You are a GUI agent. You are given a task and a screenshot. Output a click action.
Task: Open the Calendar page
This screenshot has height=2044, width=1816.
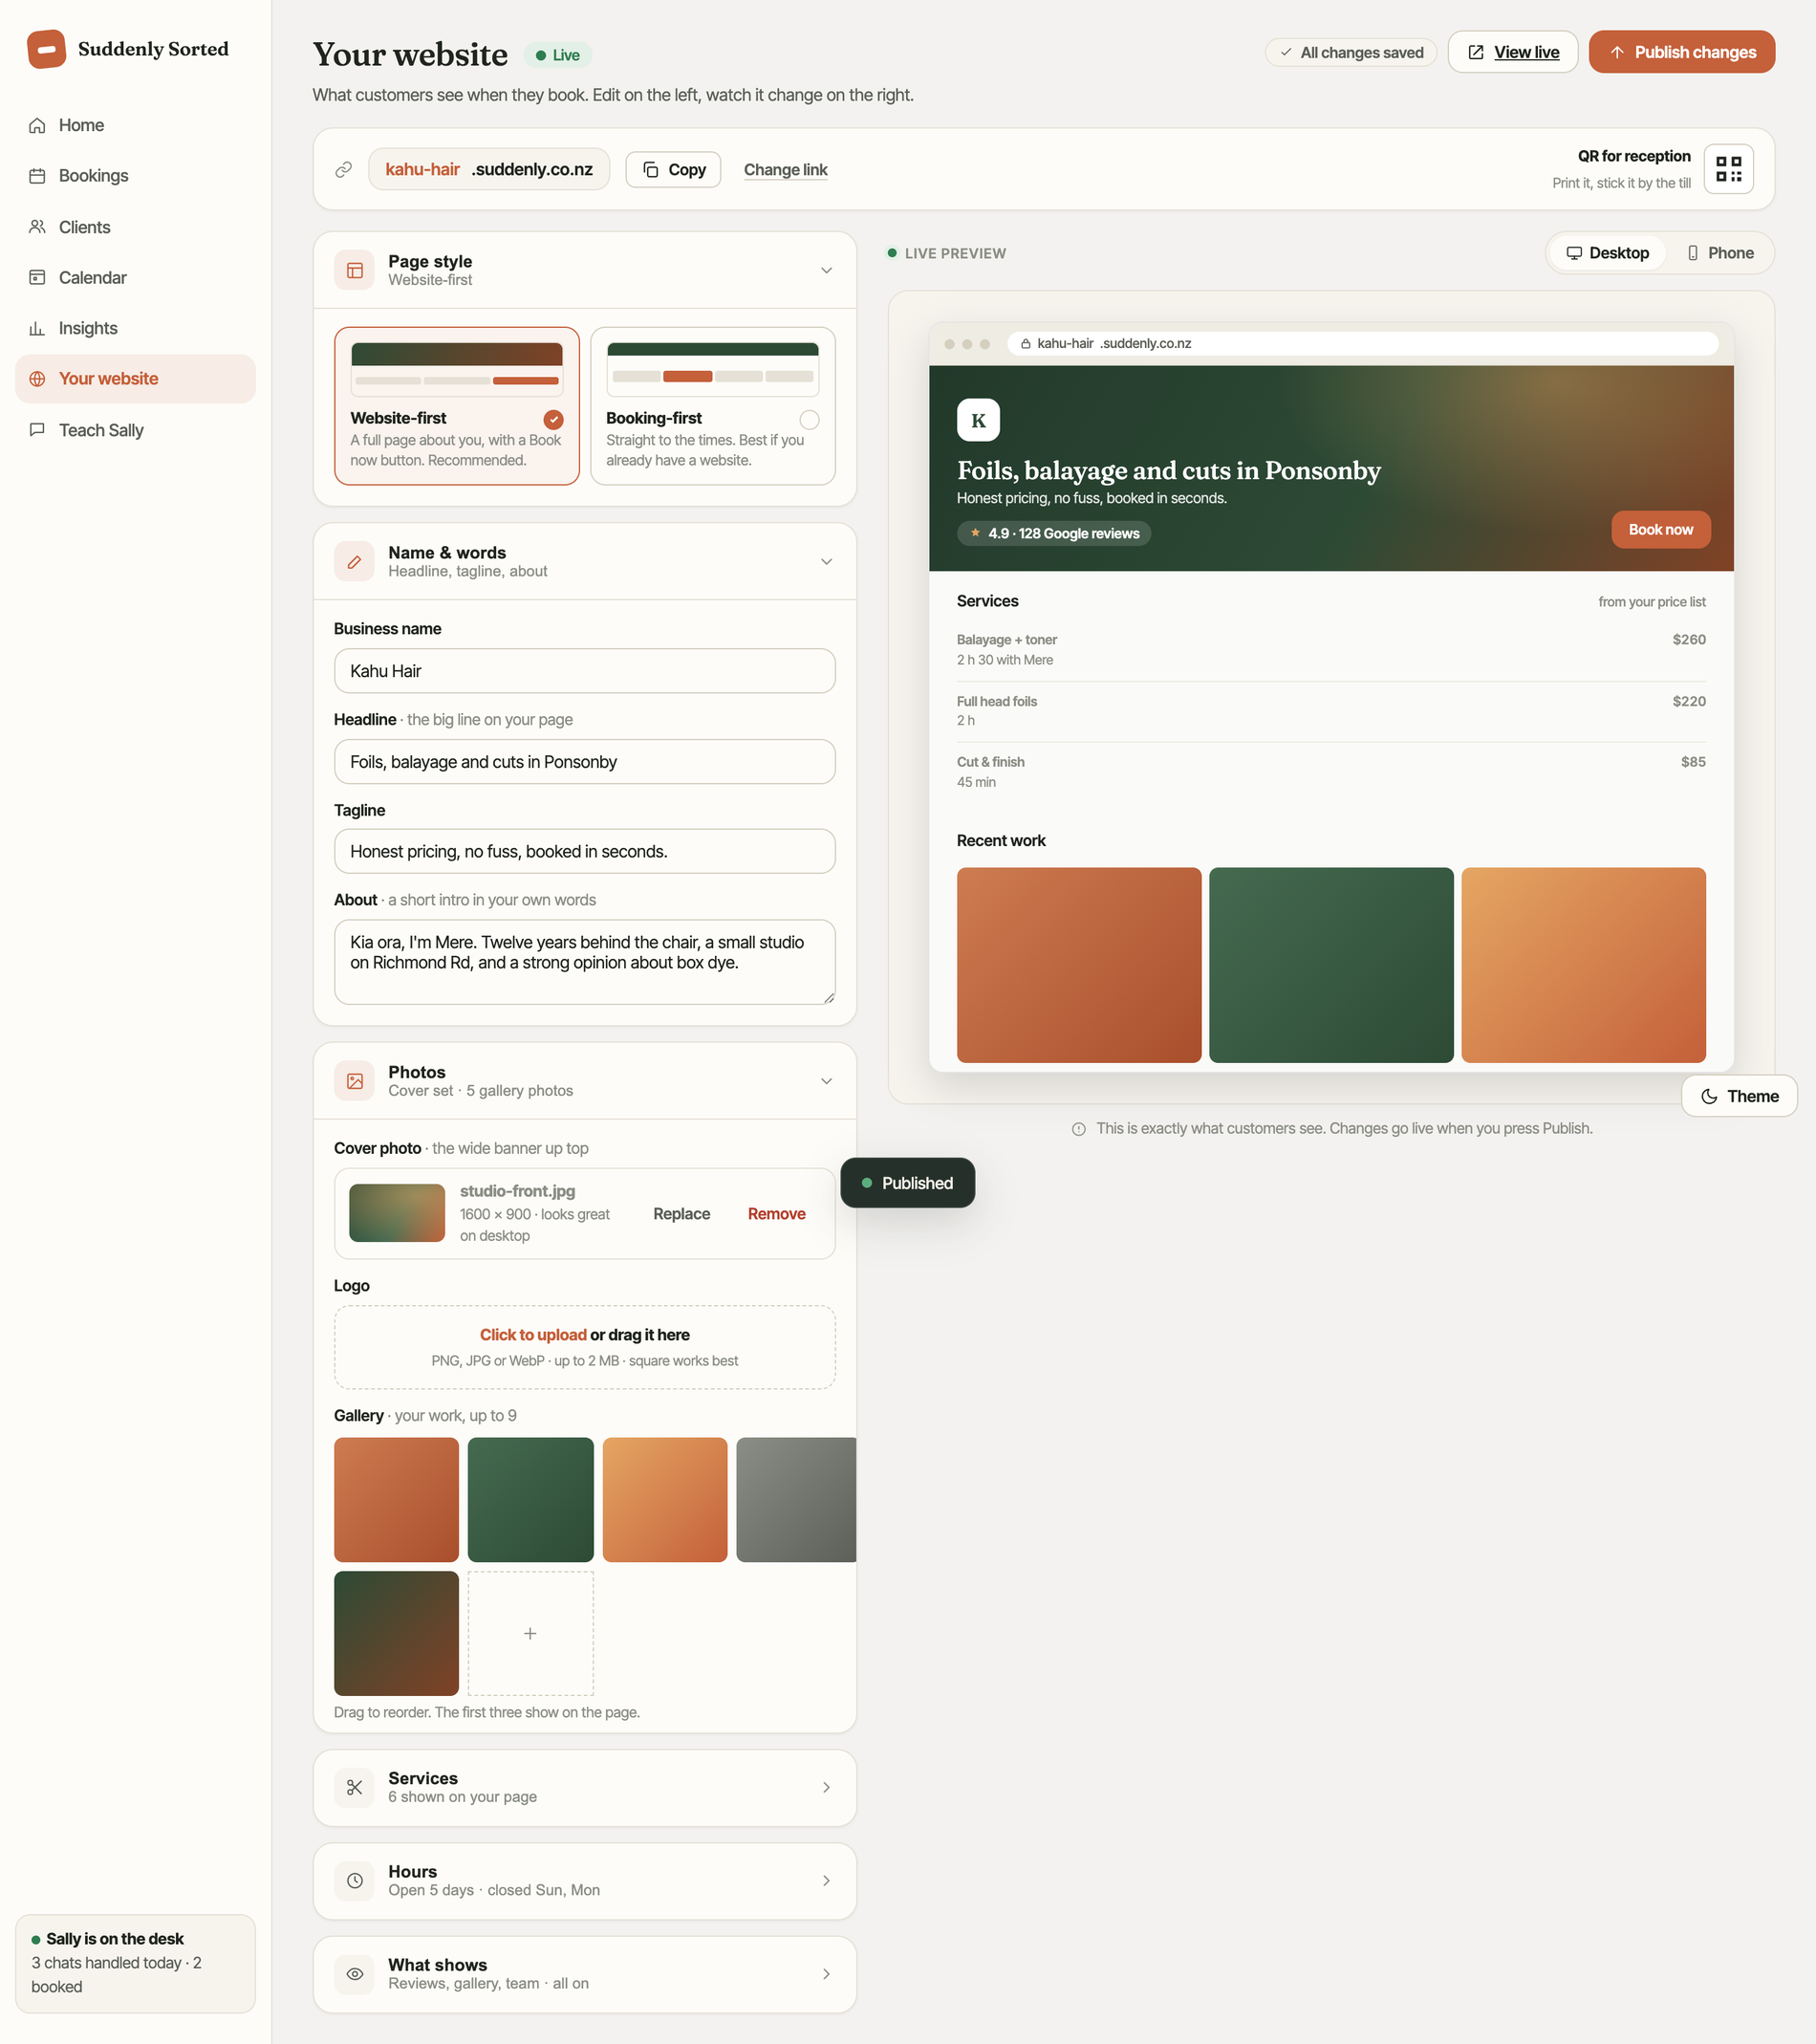pyautogui.click(x=135, y=277)
